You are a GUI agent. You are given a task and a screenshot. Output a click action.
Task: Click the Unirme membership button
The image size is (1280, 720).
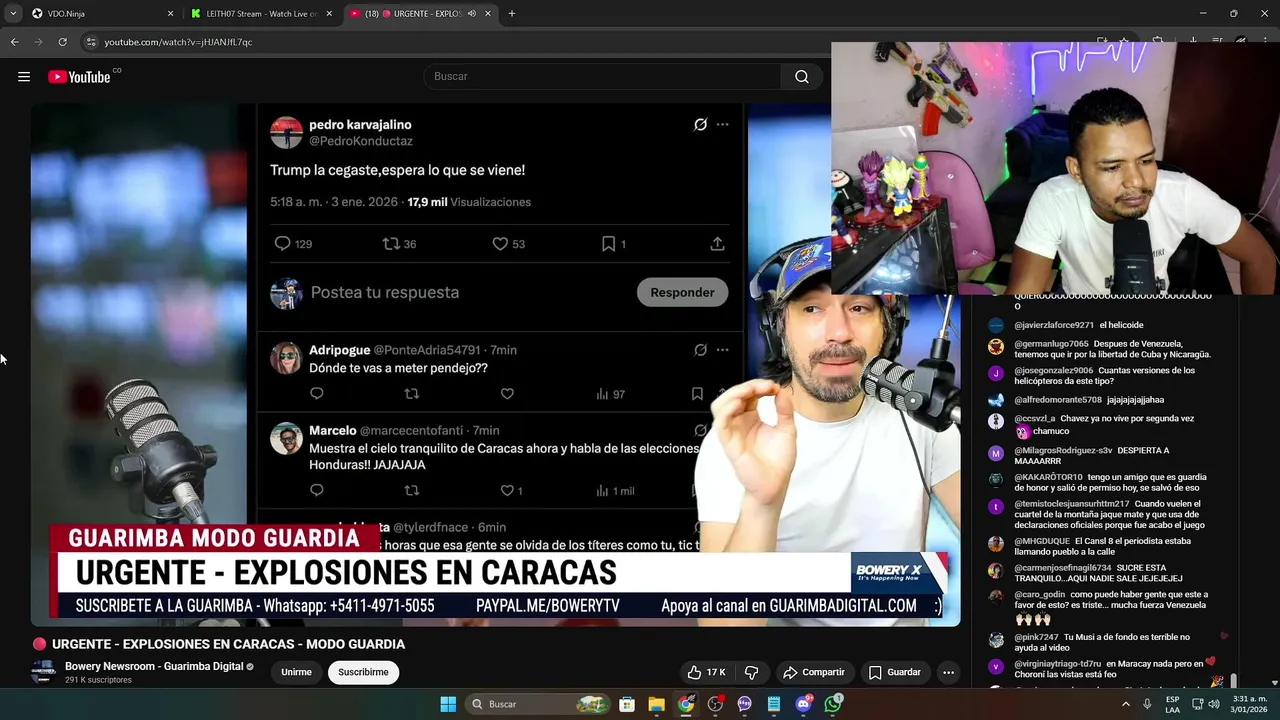pyautogui.click(x=296, y=672)
